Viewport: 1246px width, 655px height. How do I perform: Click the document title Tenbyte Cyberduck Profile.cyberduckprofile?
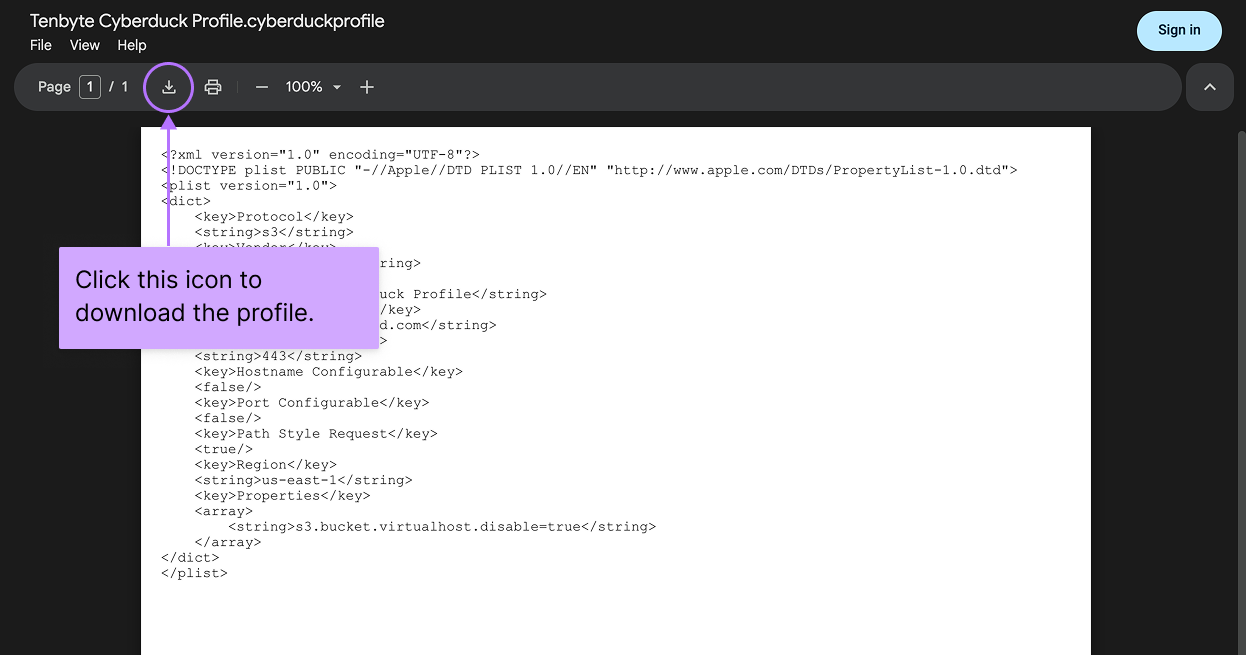pos(207,21)
